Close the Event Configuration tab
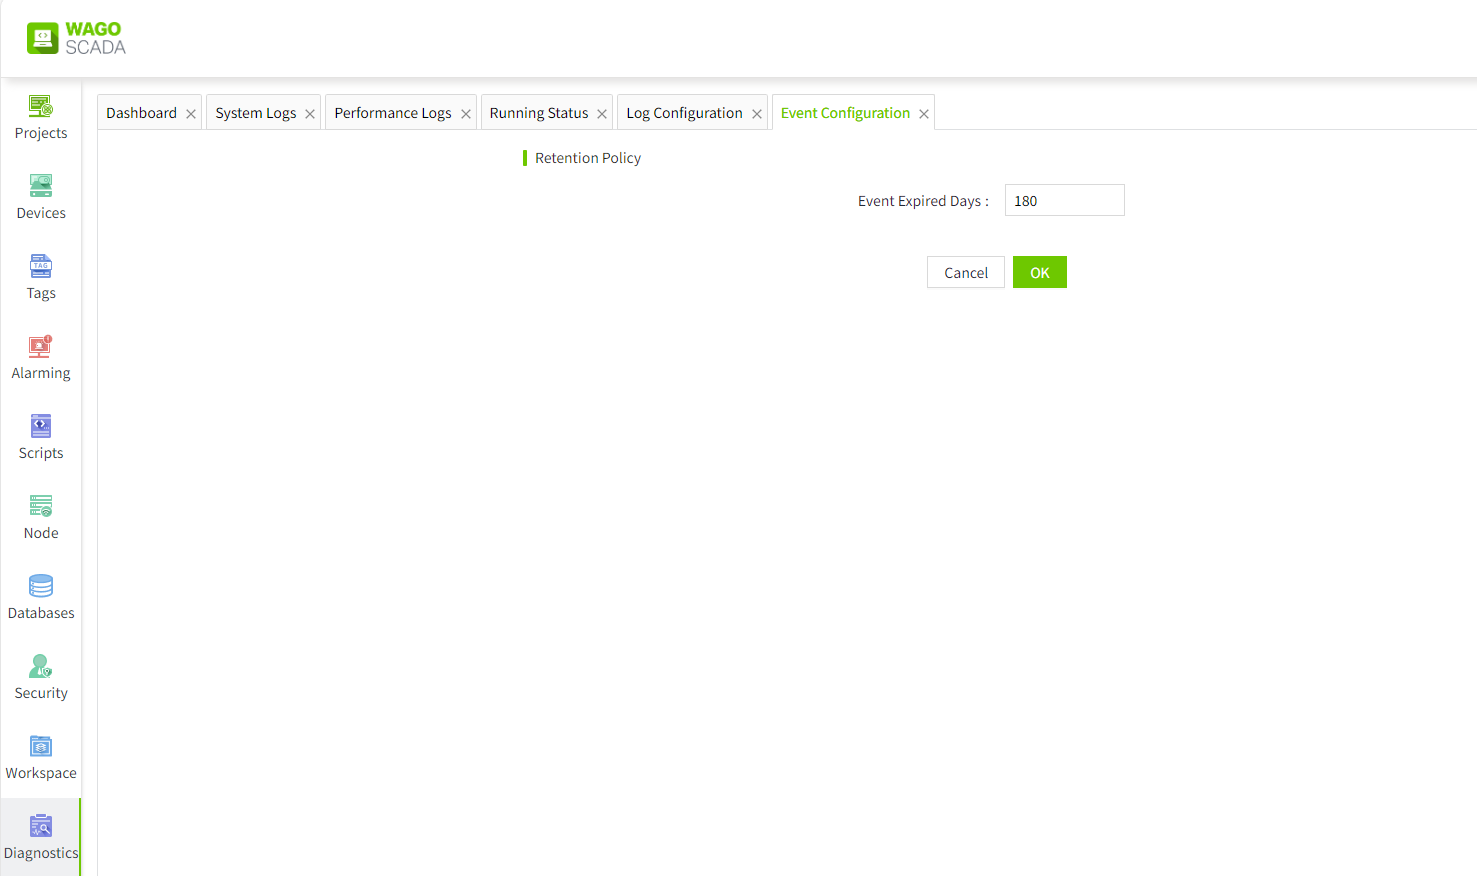This screenshot has width=1477, height=876. pyautogui.click(x=924, y=114)
